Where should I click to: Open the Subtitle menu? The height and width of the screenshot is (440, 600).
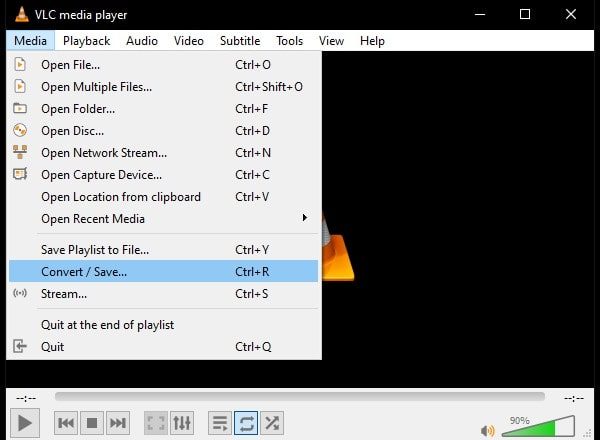tap(240, 41)
